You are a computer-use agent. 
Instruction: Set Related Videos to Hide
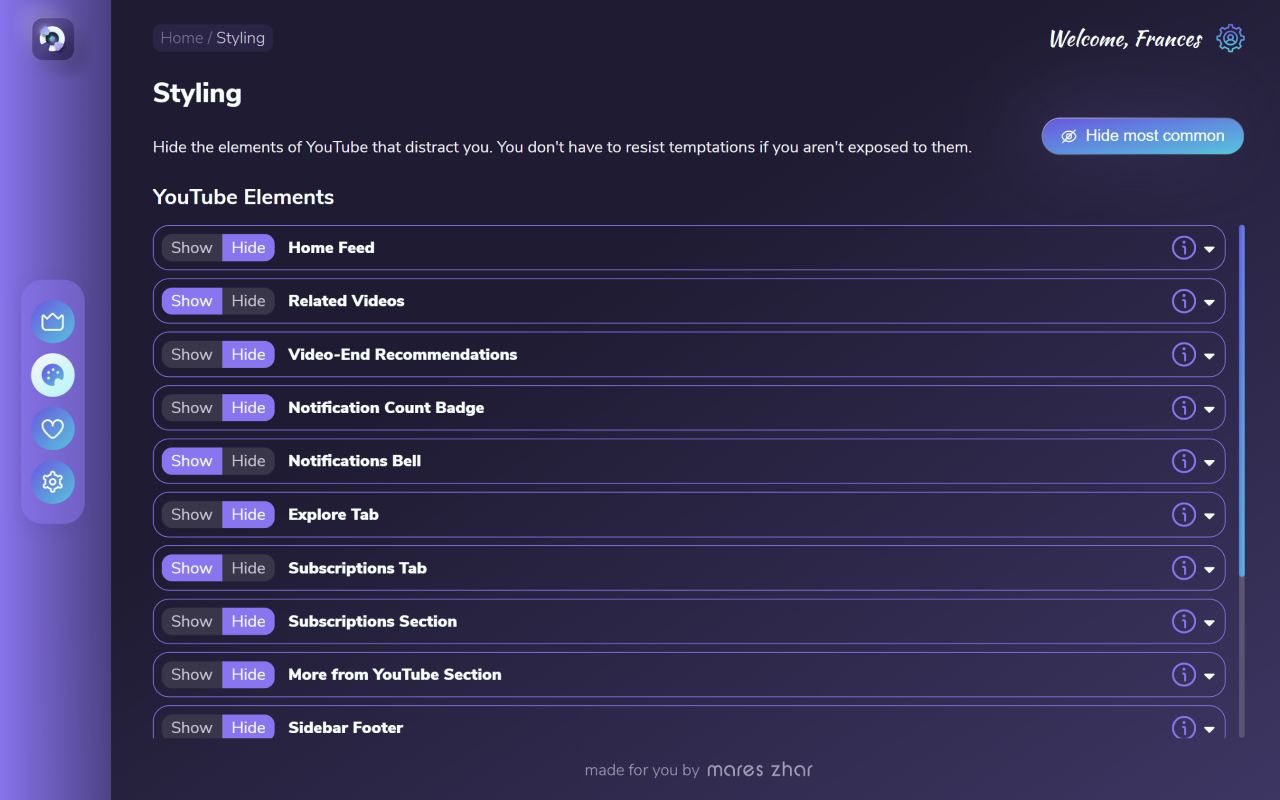coord(248,301)
